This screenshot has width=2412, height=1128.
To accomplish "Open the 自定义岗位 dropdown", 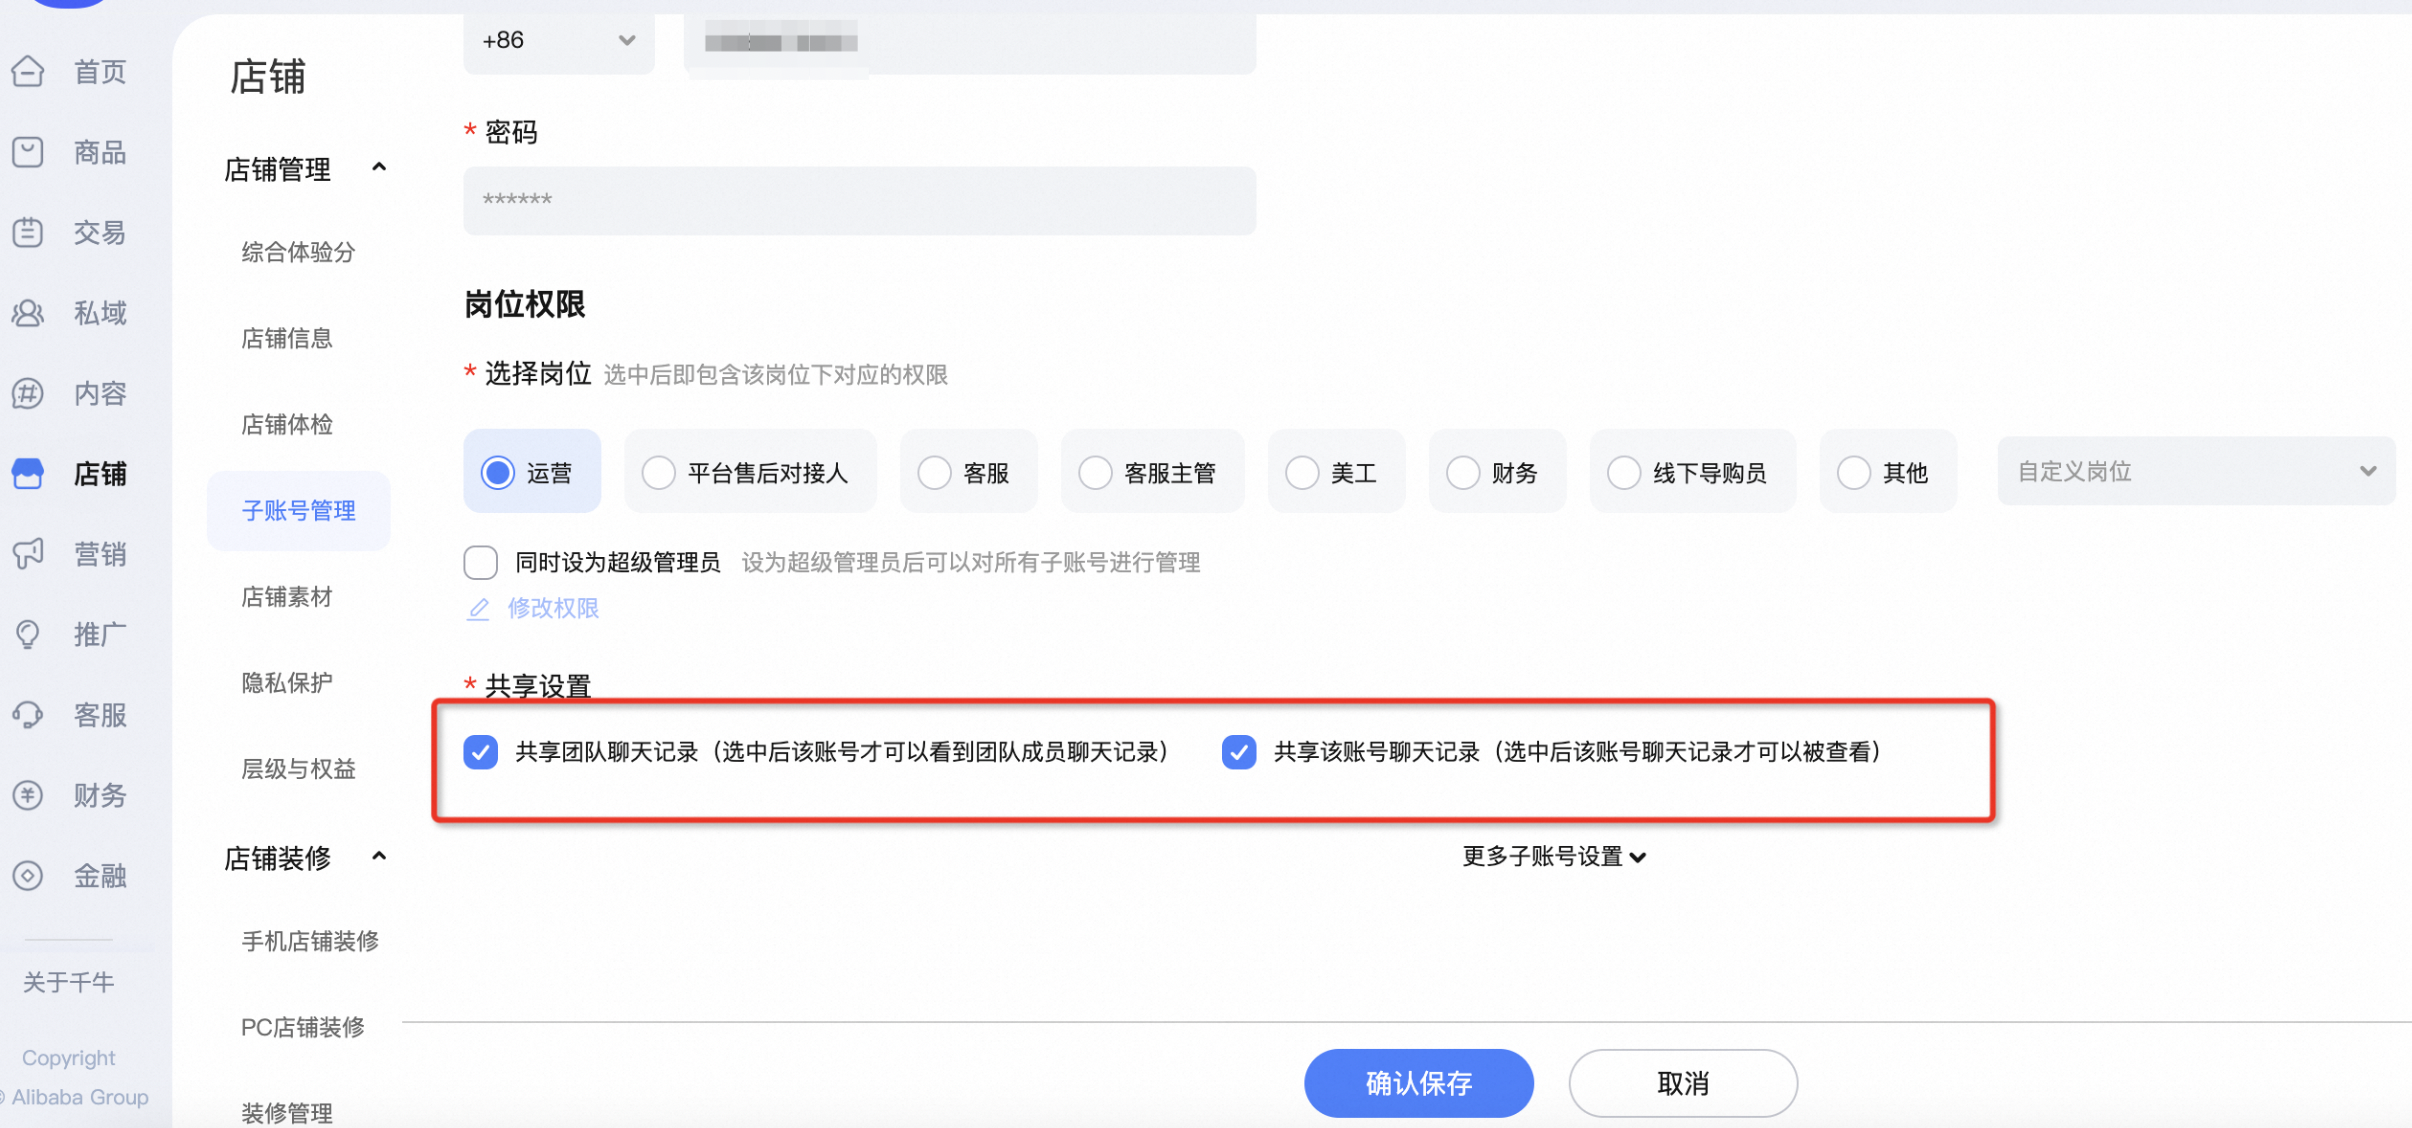I will (x=2196, y=471).
